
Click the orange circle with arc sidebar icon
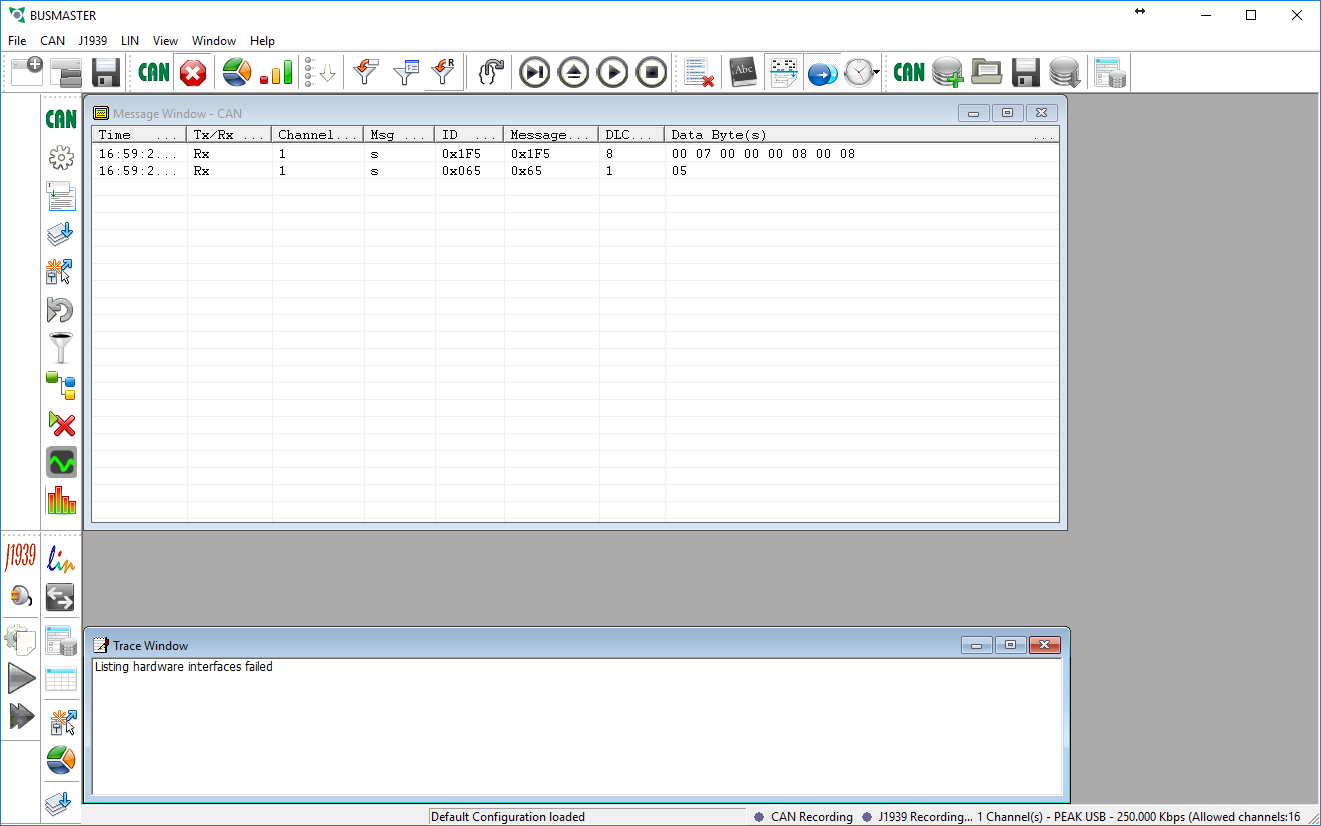tap(21, 596)
